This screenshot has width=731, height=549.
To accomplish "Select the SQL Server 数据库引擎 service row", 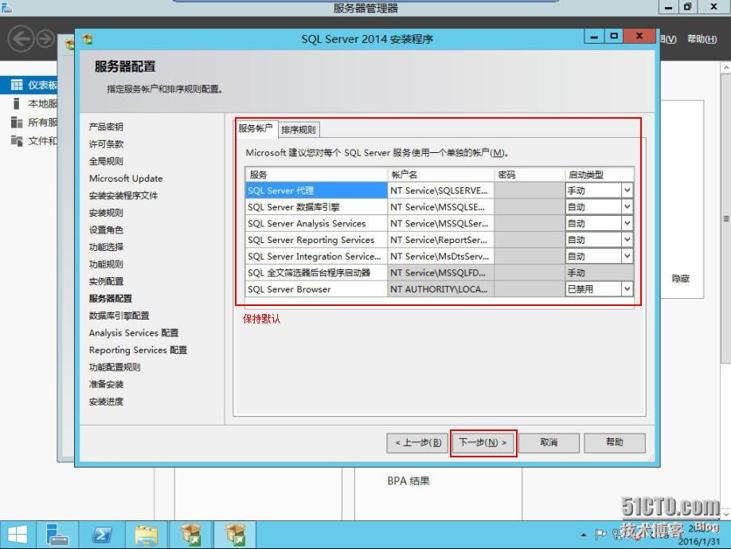I will (x=316, y=206).
